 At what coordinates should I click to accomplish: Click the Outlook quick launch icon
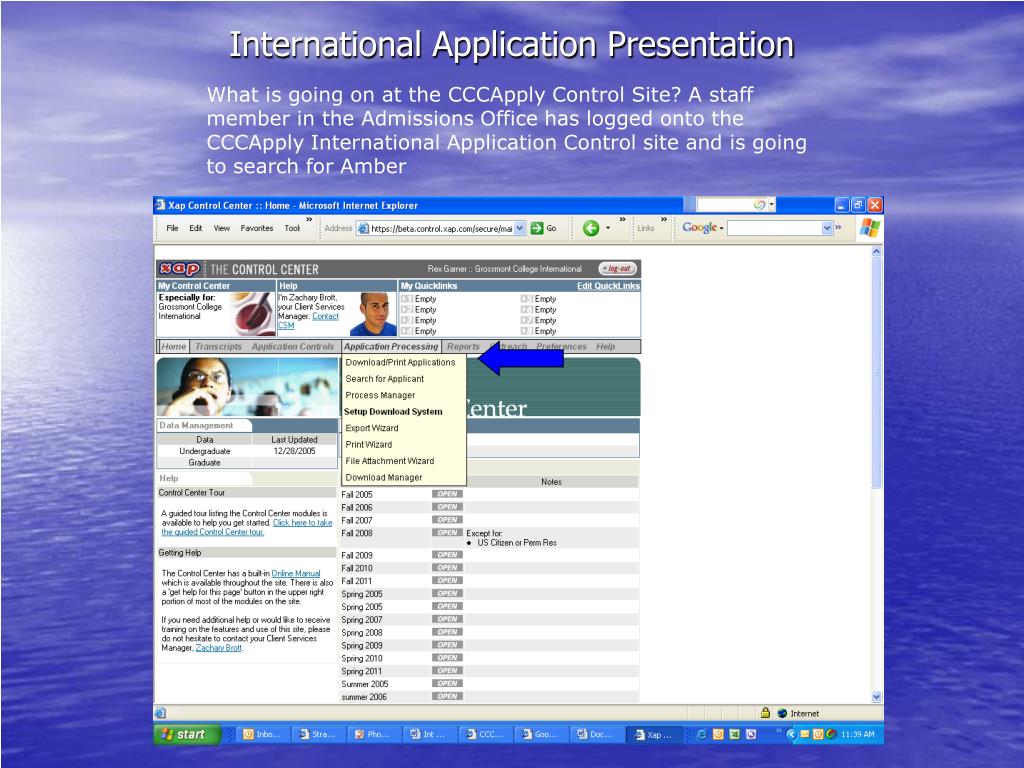tap(718, 734)
